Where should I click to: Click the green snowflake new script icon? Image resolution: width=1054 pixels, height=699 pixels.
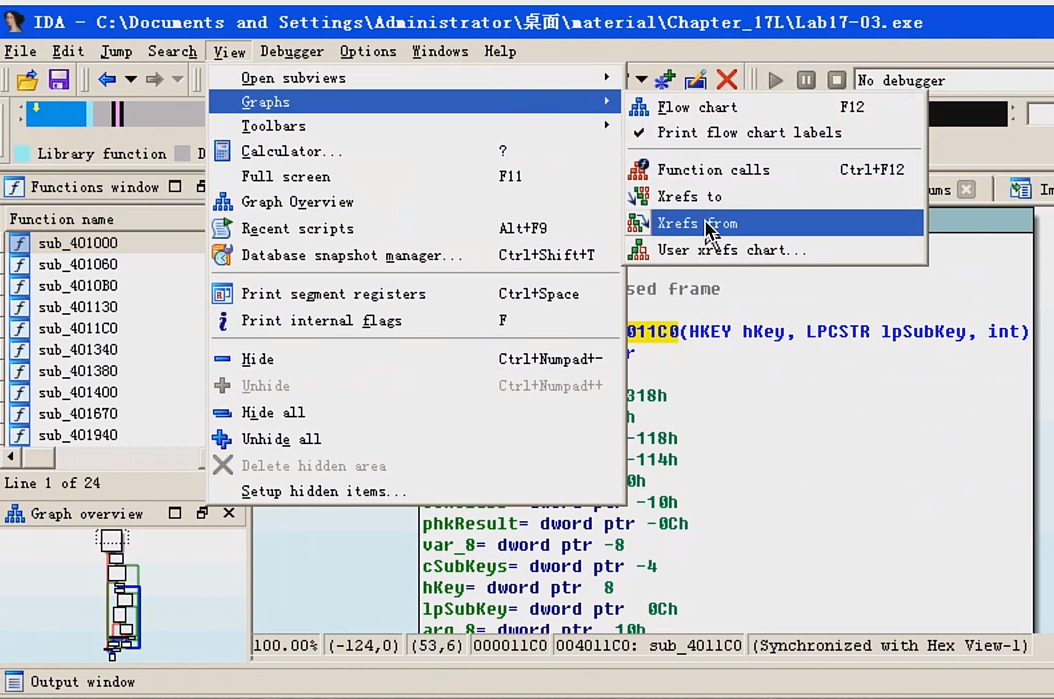pos(665,79)
